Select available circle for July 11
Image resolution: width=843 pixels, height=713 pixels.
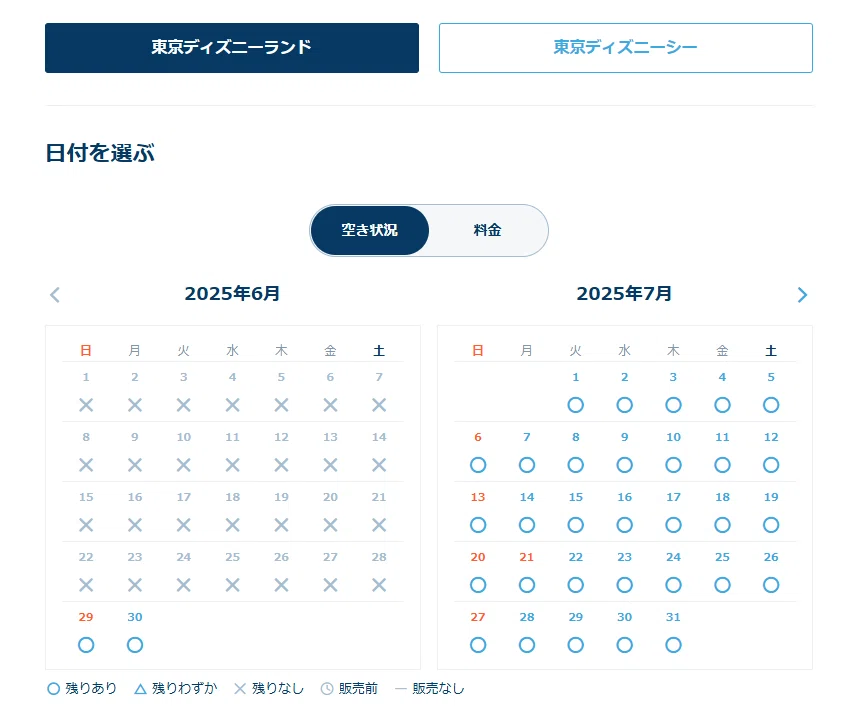point(723,465)
